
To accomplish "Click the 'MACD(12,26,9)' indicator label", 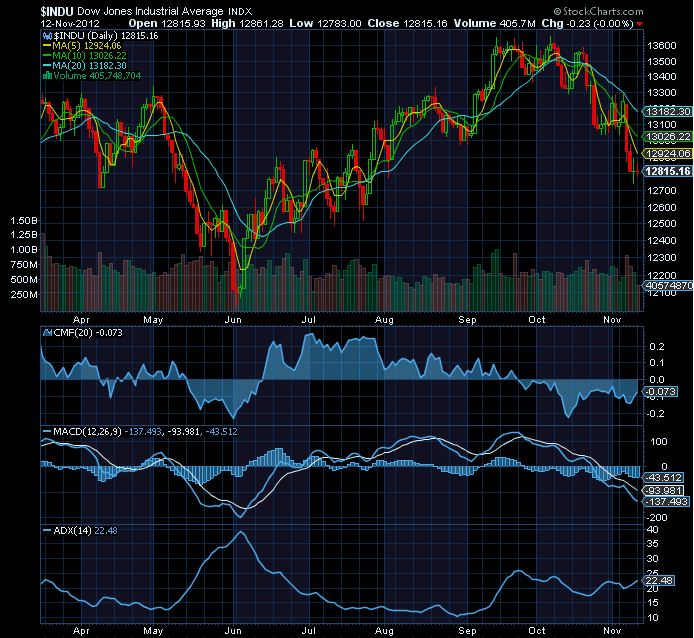I will coord(87,432).
